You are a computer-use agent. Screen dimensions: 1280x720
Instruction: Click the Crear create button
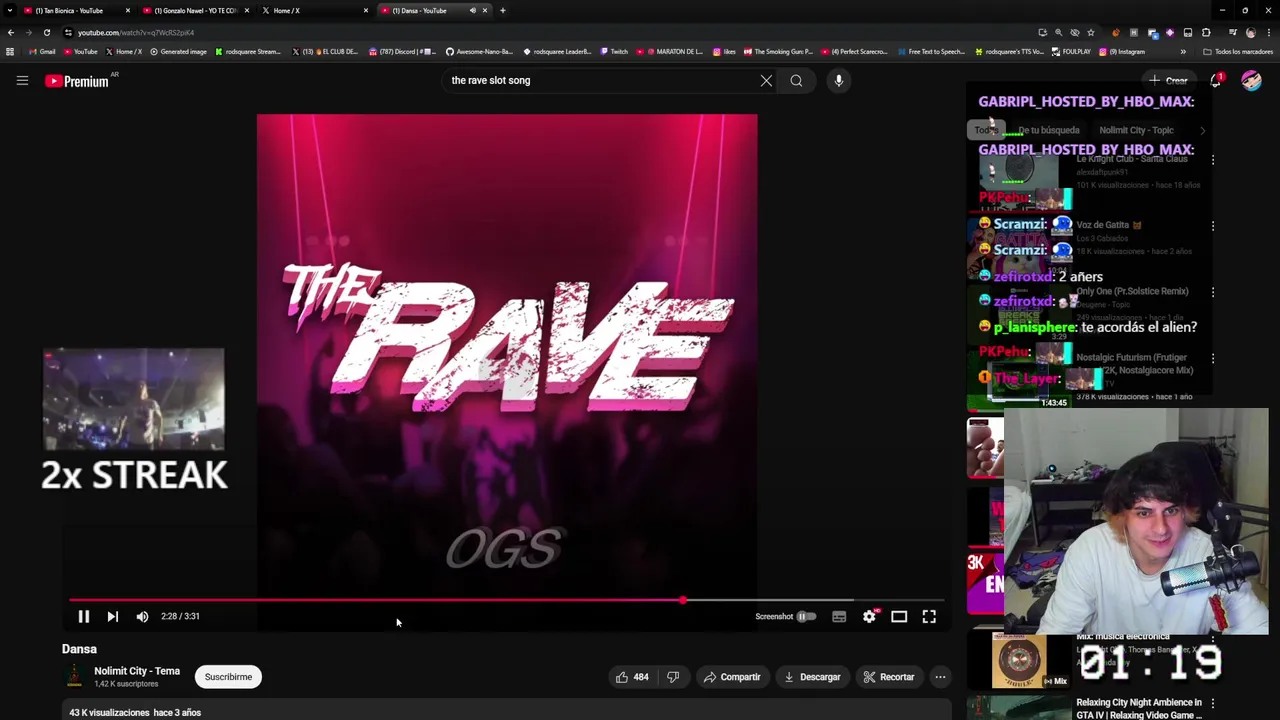(1169, 81)
